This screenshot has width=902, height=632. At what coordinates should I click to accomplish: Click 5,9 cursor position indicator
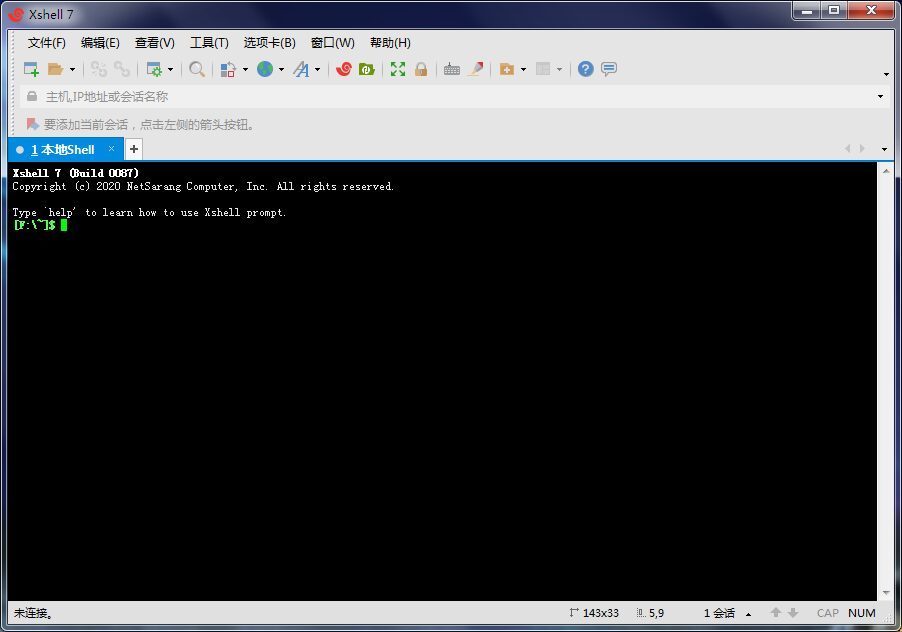pyautogui.click(x=651, y=613)
